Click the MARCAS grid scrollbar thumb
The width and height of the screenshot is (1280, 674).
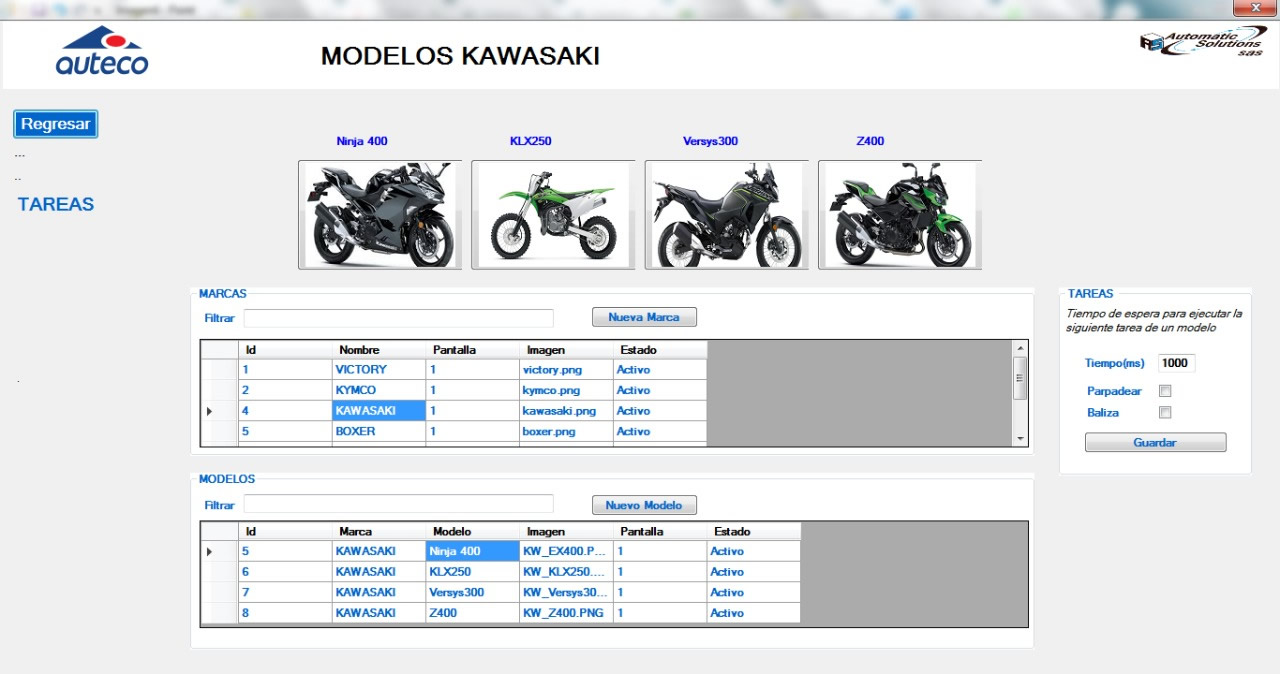pyautogui.click(x=1020, y=378)
